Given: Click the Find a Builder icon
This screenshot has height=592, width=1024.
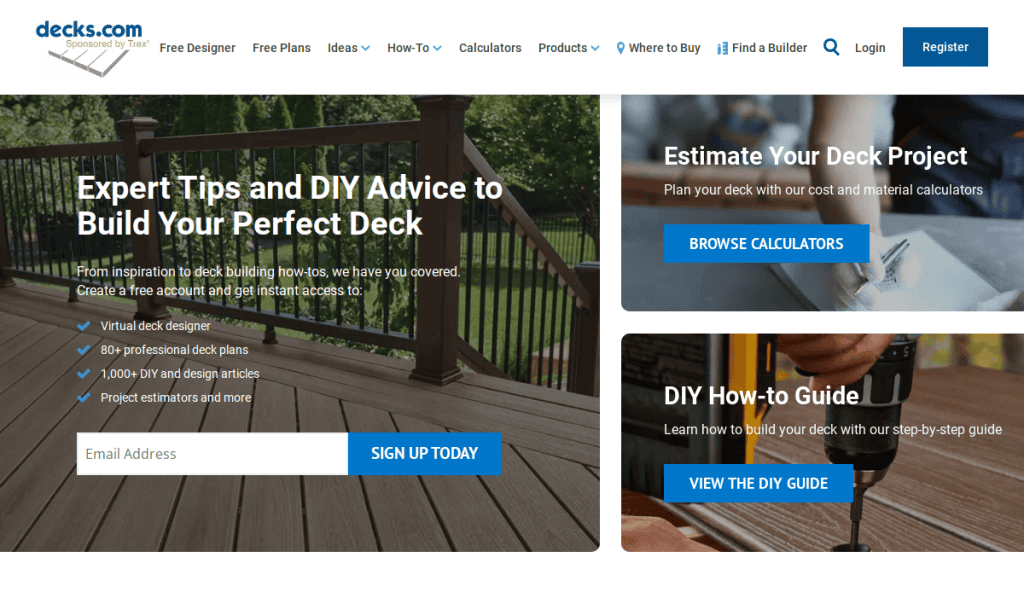Looking at the screenshot, I should click(x=722, y=48).
